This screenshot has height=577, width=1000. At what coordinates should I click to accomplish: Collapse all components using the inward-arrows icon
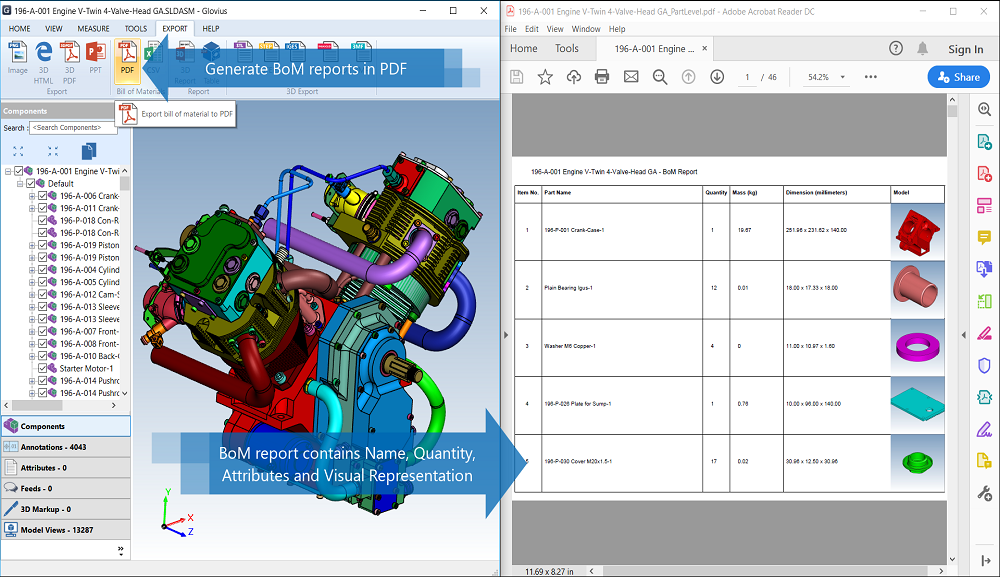point(53,151)
